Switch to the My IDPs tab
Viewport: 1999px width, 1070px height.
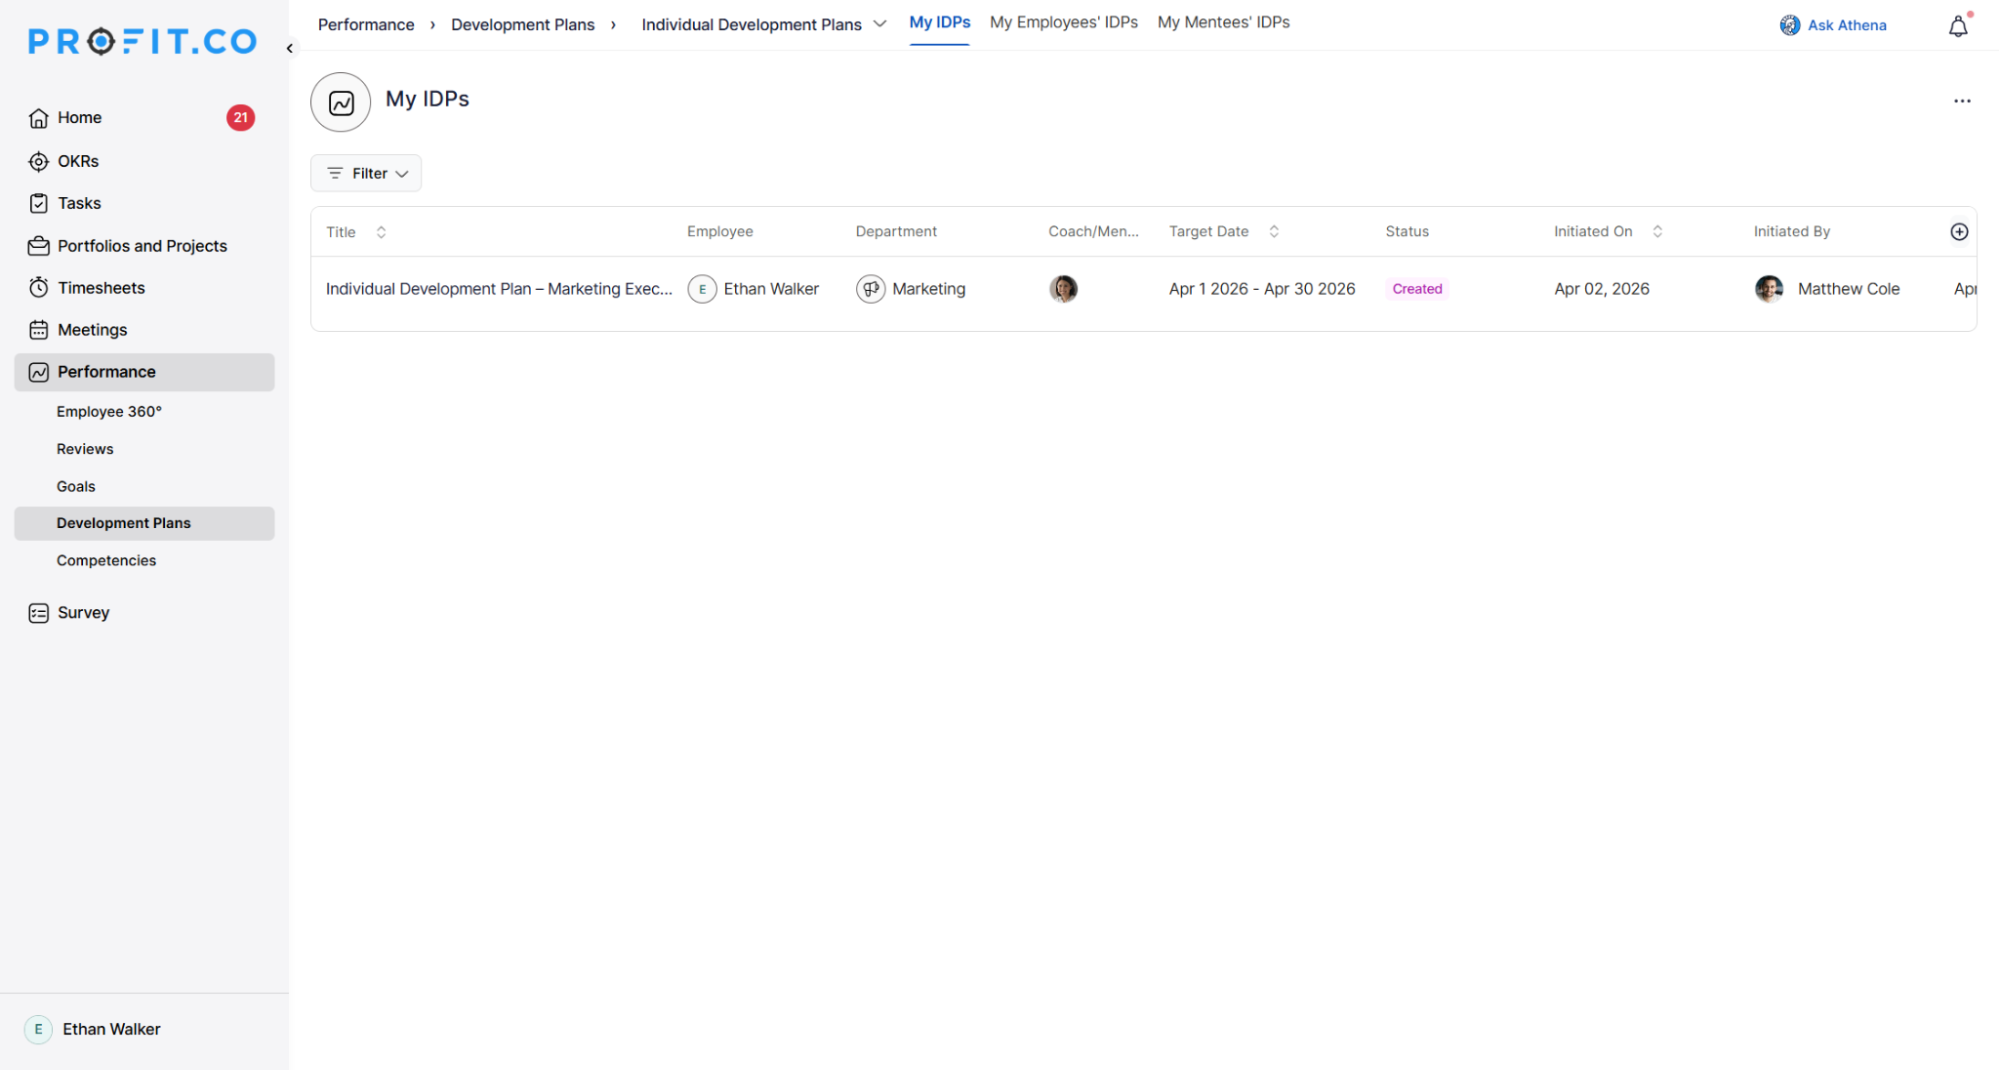[939, 22]
